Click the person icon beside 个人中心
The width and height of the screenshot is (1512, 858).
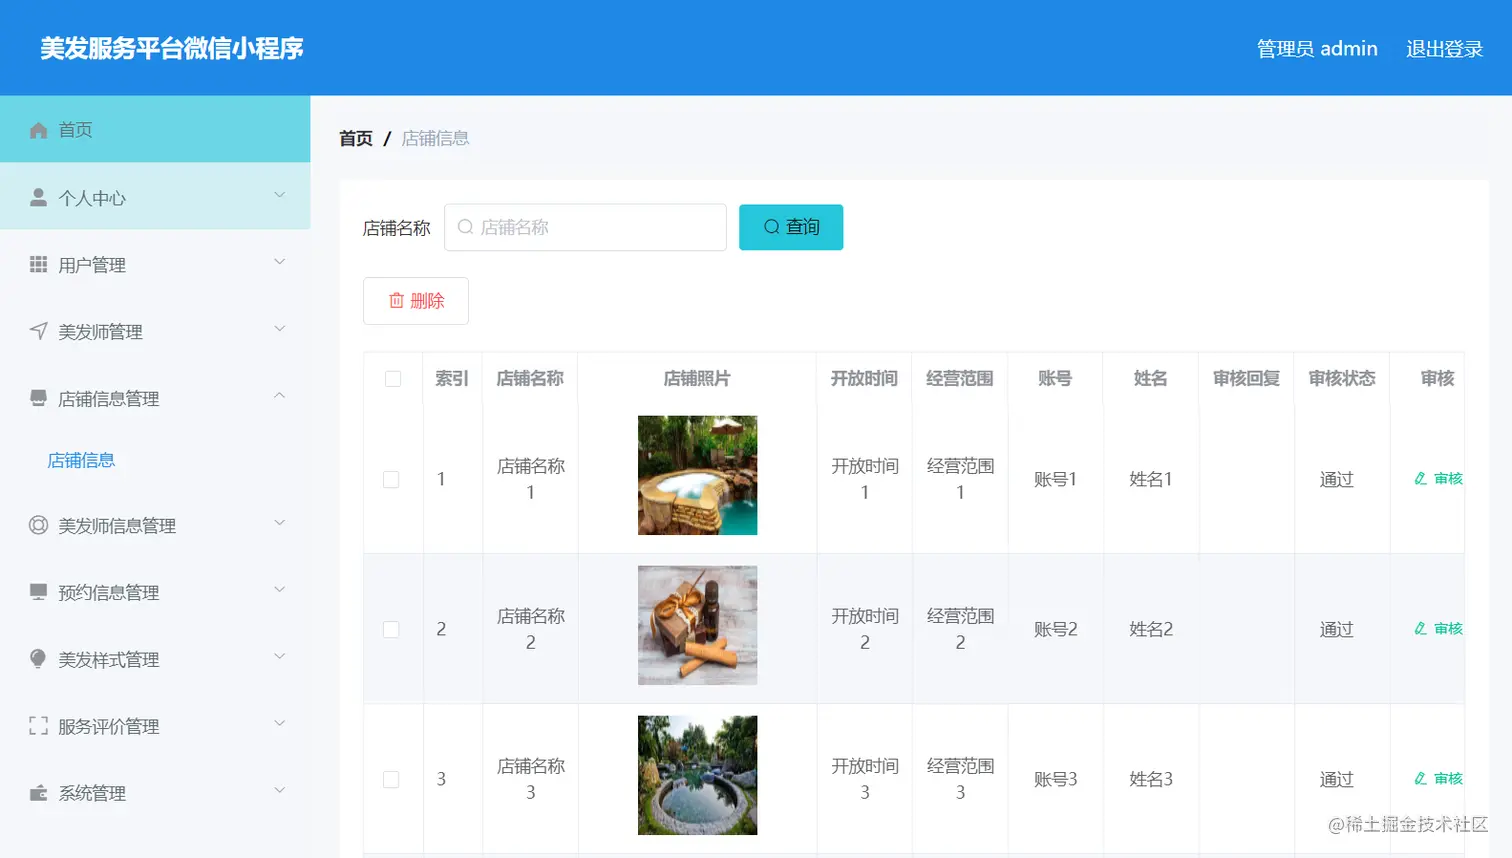coord(38,197)
